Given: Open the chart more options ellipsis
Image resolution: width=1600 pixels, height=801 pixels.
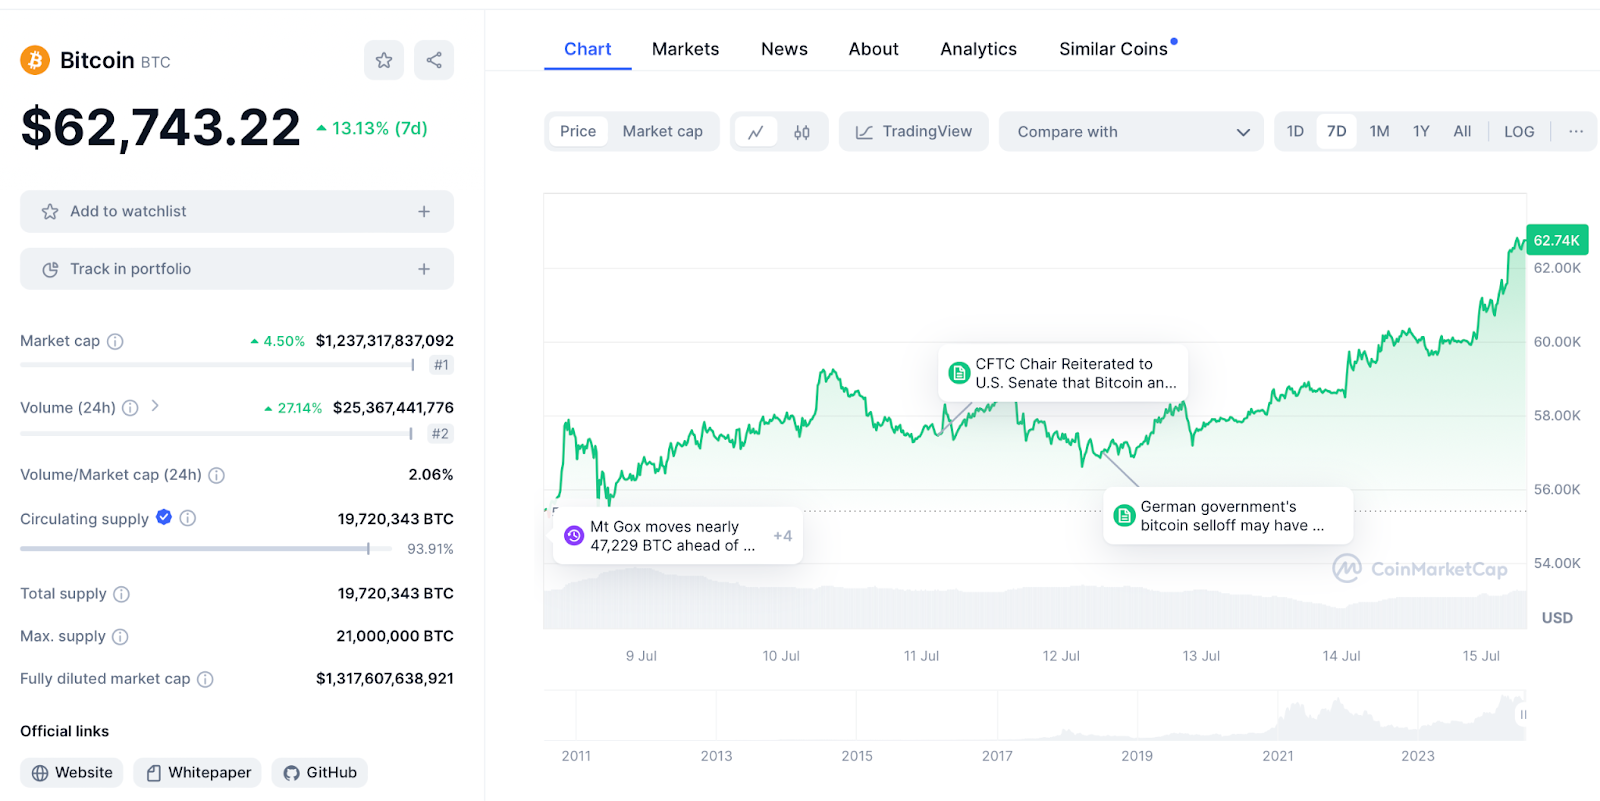Looking at the screenshot, I should click(x=1576, y=131).
